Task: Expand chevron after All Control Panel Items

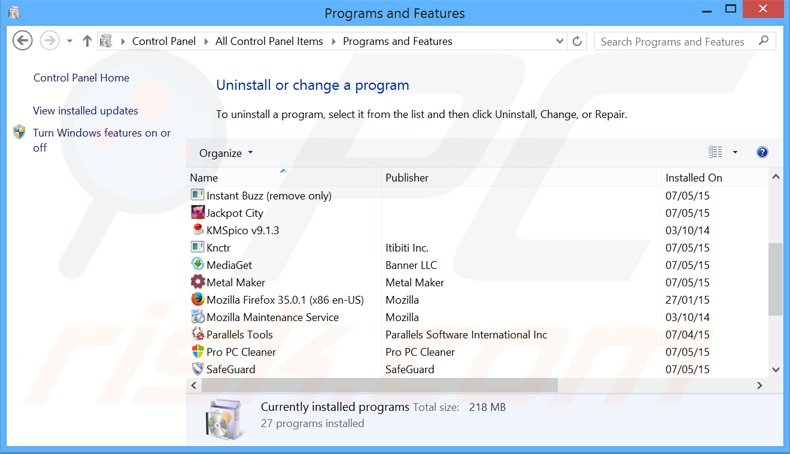Action: pyautogui.click(x=334, y=41)
